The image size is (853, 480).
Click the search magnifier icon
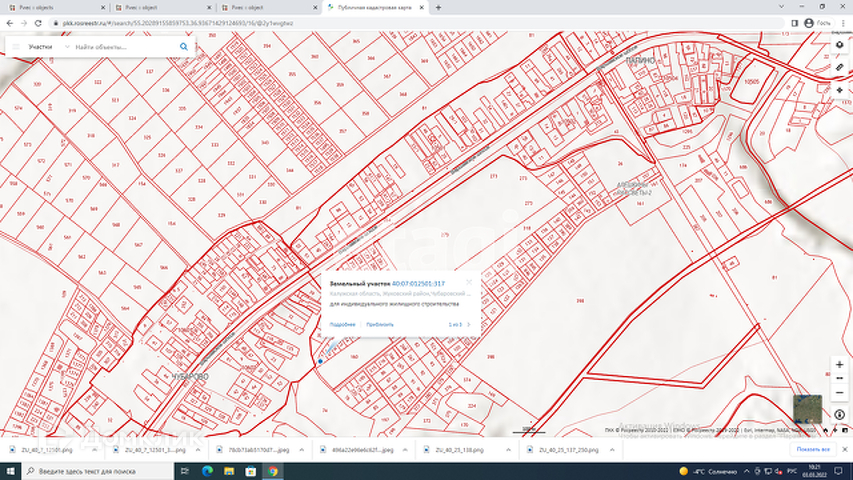click(x=184, y=46)
